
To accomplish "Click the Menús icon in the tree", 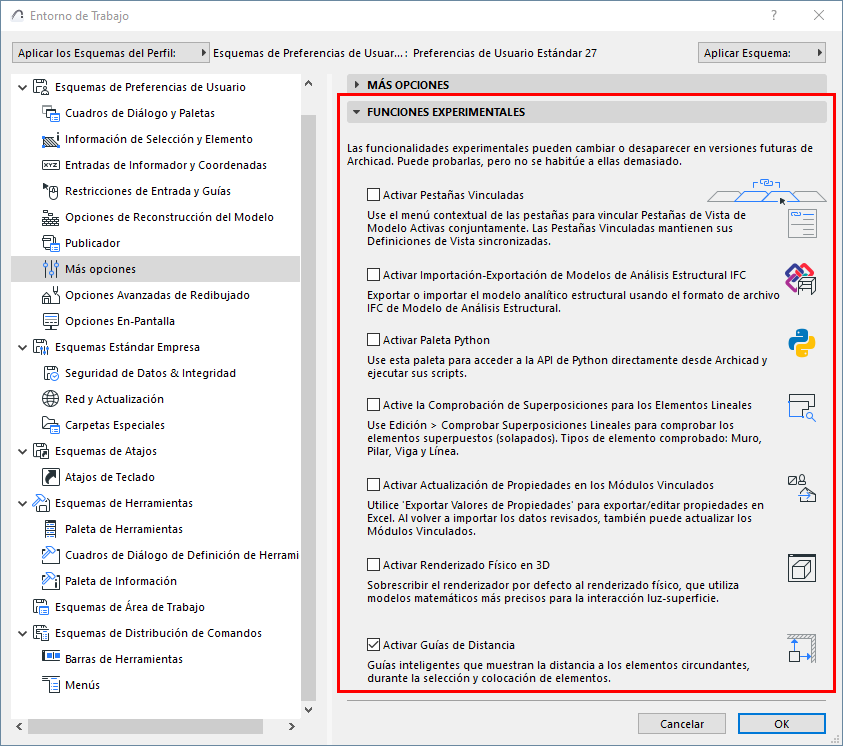I will point(51,685).
